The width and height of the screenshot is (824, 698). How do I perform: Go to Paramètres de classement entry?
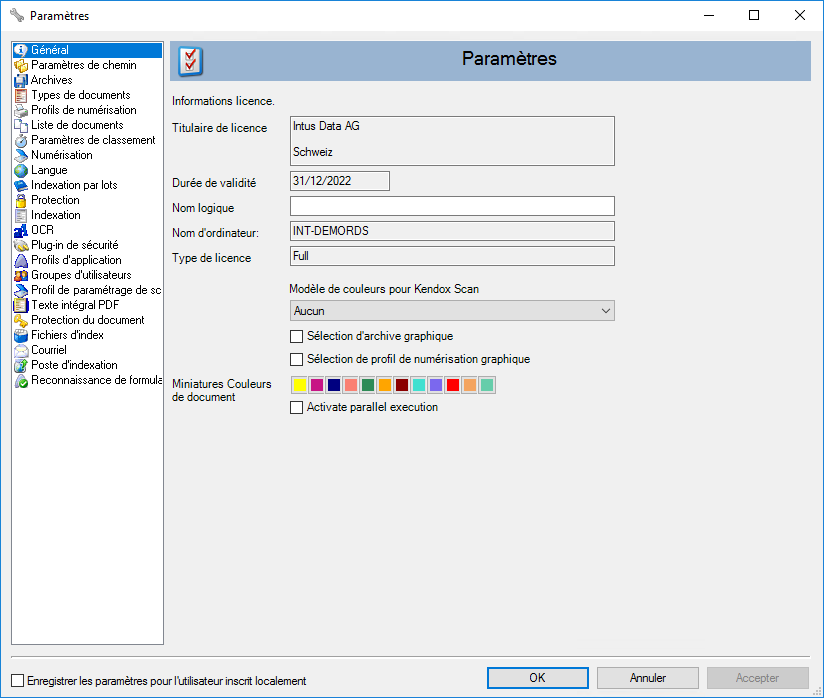tap(93, 140)
